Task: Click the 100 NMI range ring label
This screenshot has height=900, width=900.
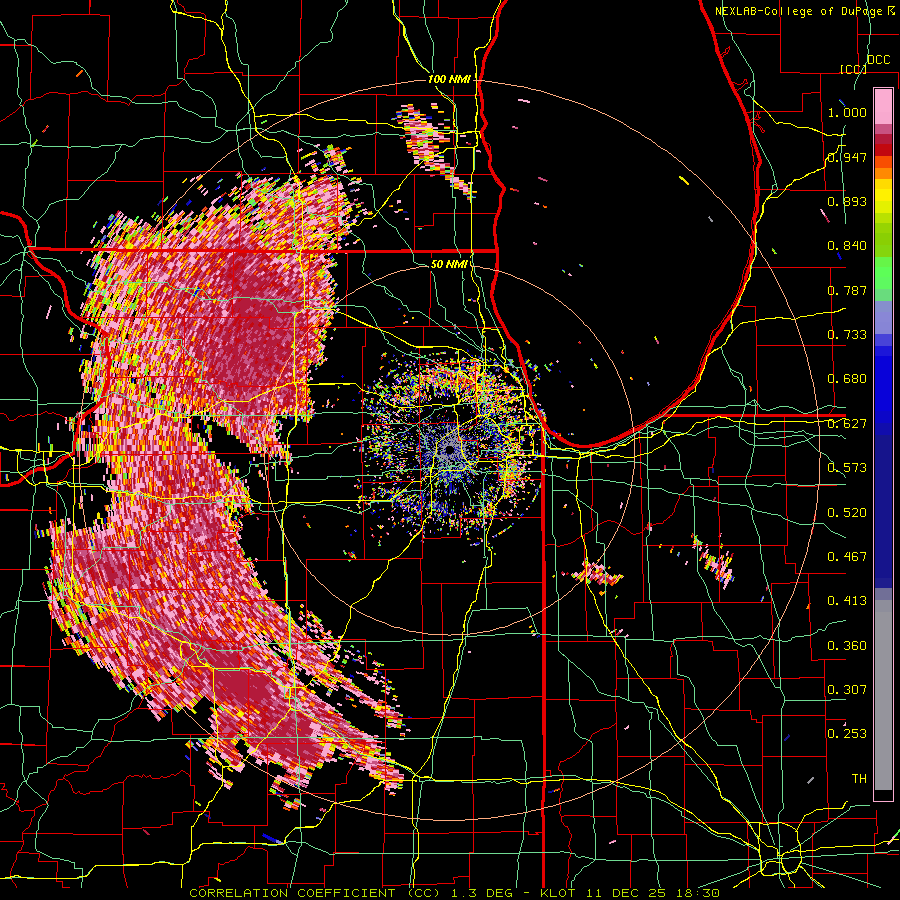Action: click(x=449, y=79)
